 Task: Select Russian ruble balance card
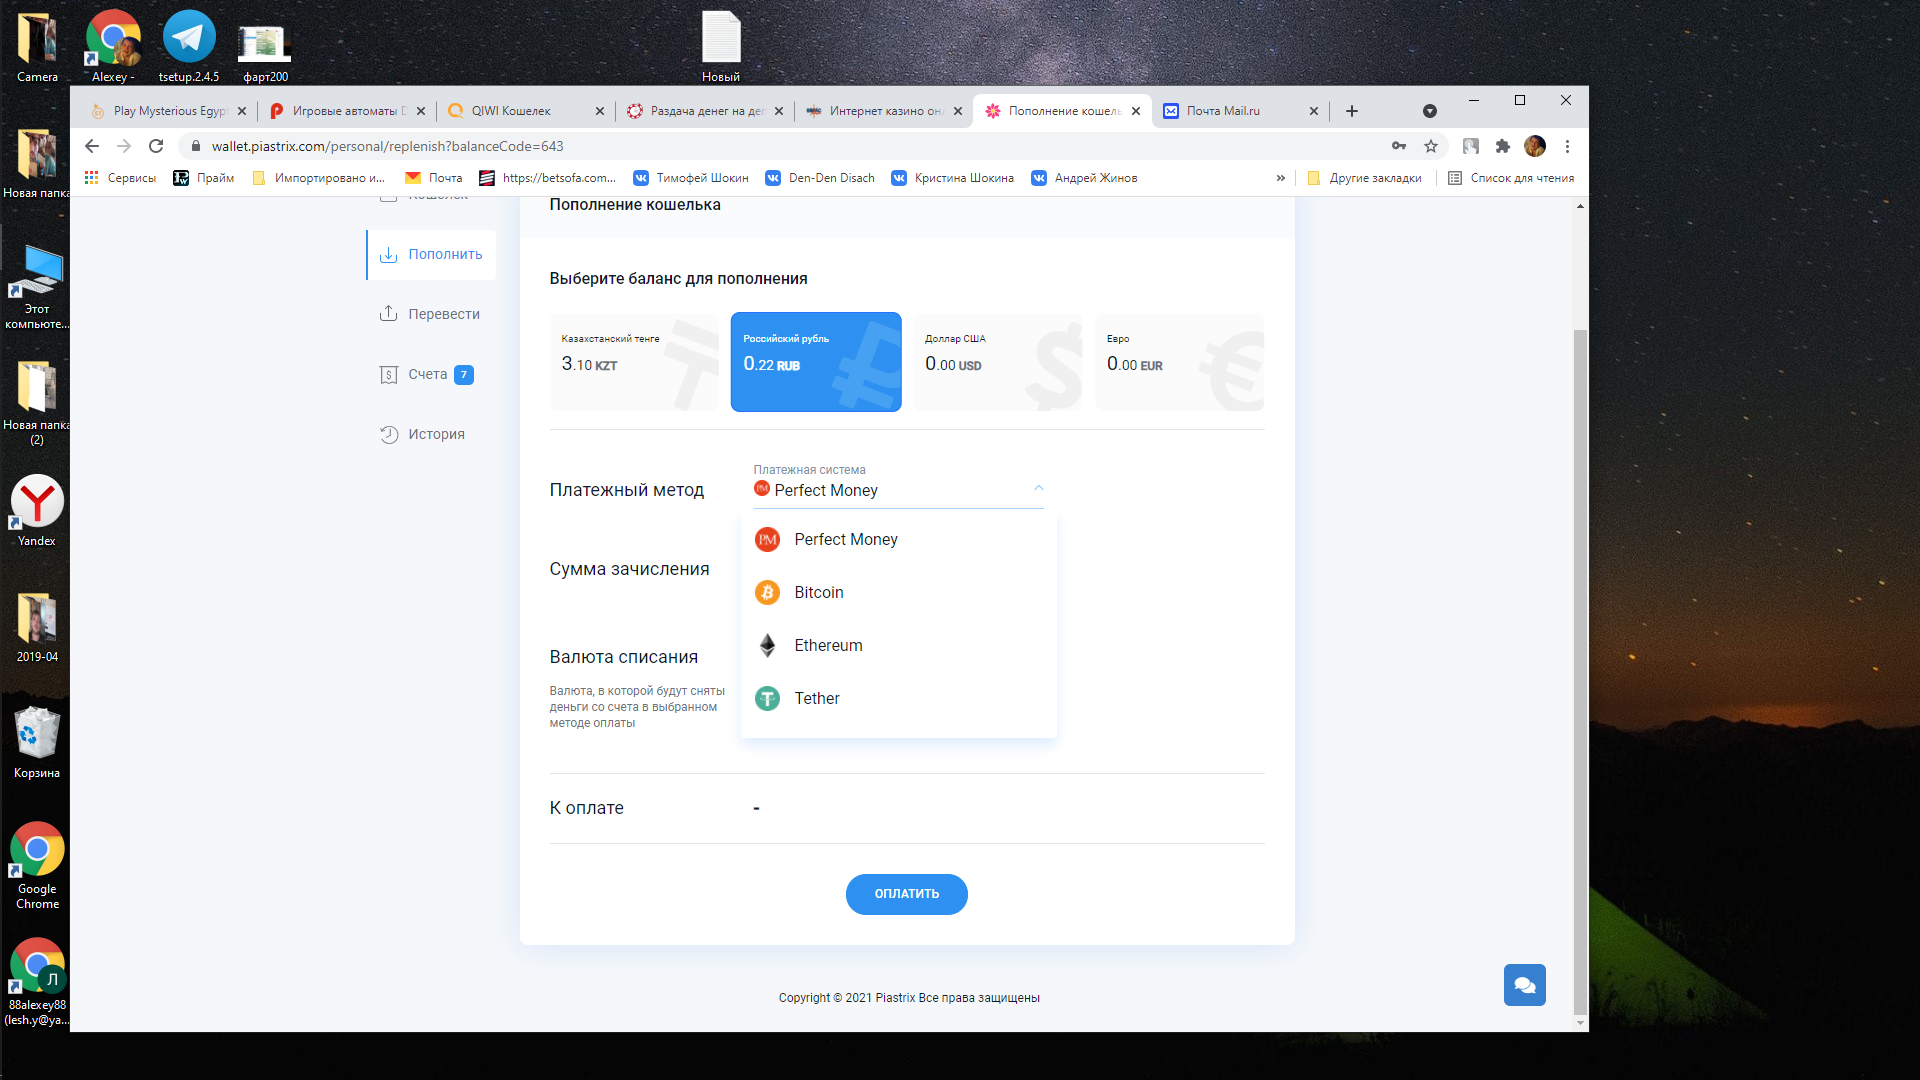coord(815,362)
